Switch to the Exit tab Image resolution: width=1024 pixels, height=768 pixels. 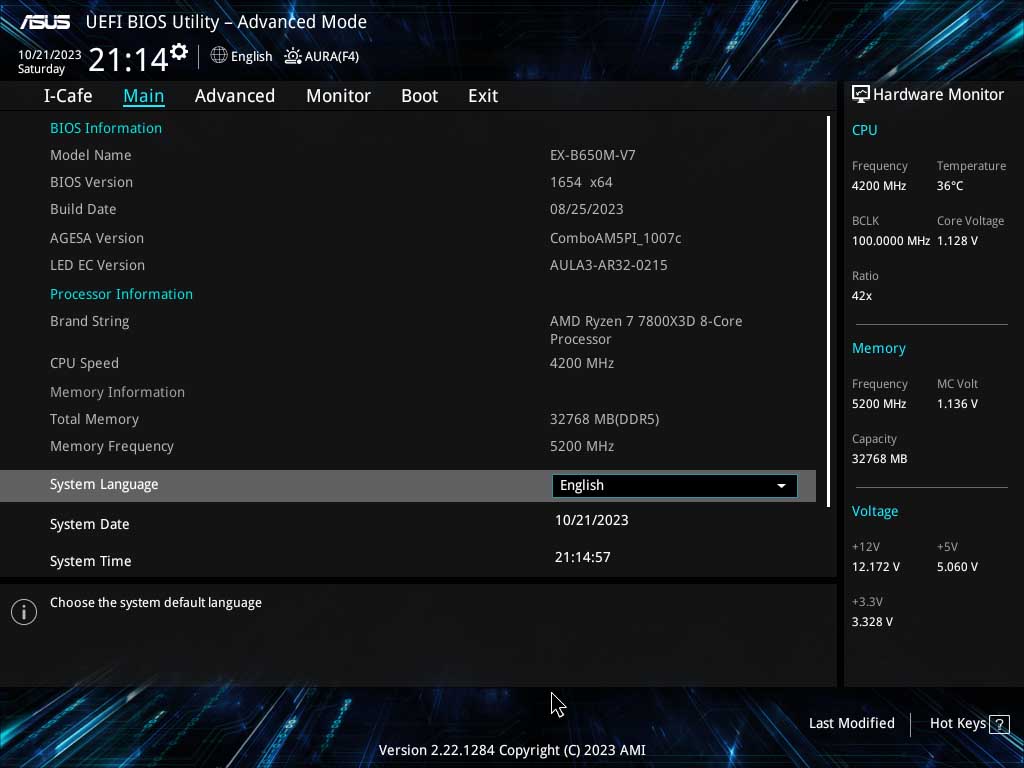[483, 96]
